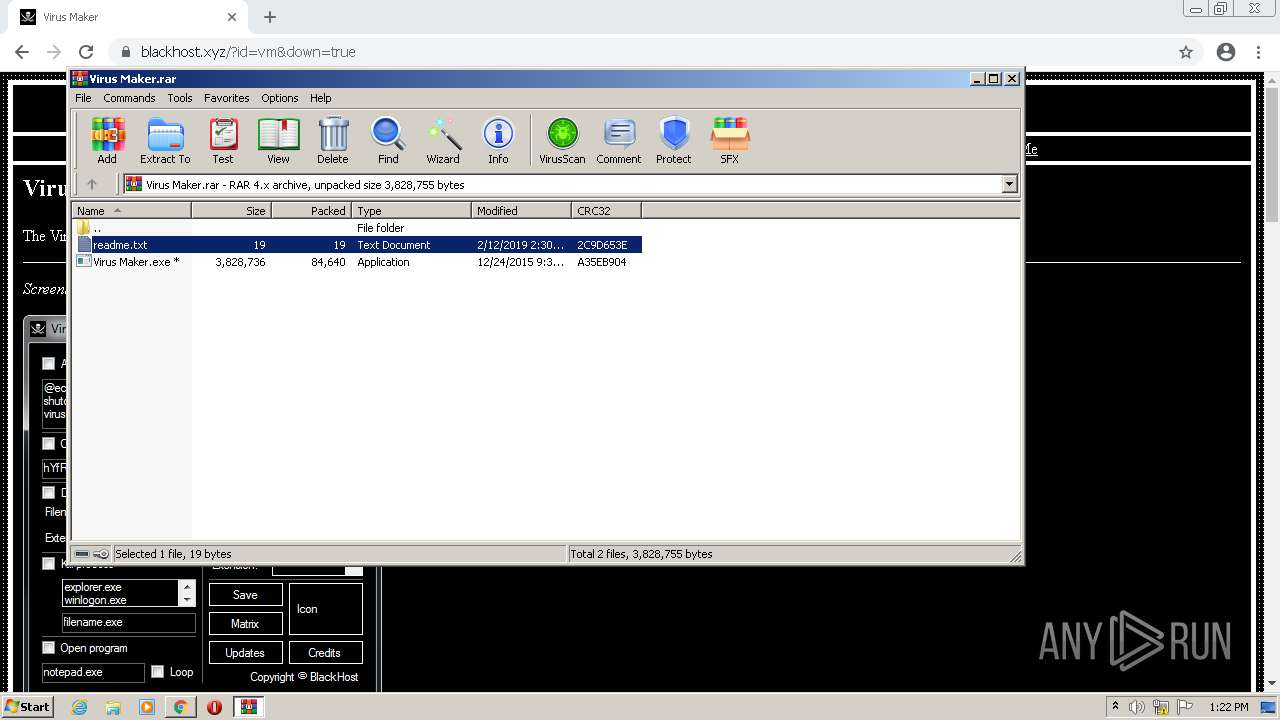
Task: Open Opera from the taskbar
Action: coord(214,707)
